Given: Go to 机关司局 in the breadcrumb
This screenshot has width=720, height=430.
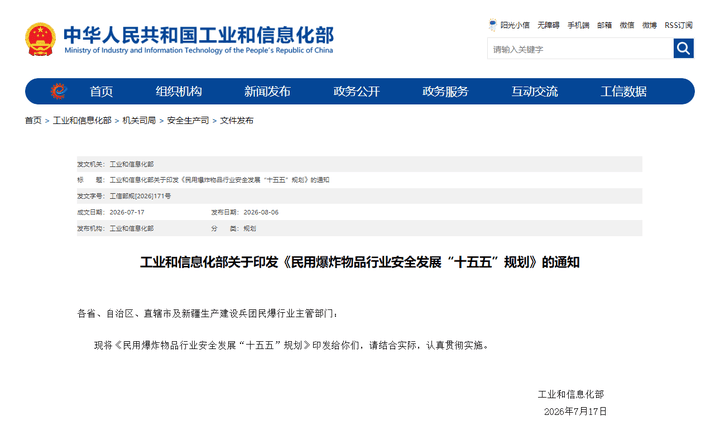Looking at the screenshot, I should click(x=139, y=120).
